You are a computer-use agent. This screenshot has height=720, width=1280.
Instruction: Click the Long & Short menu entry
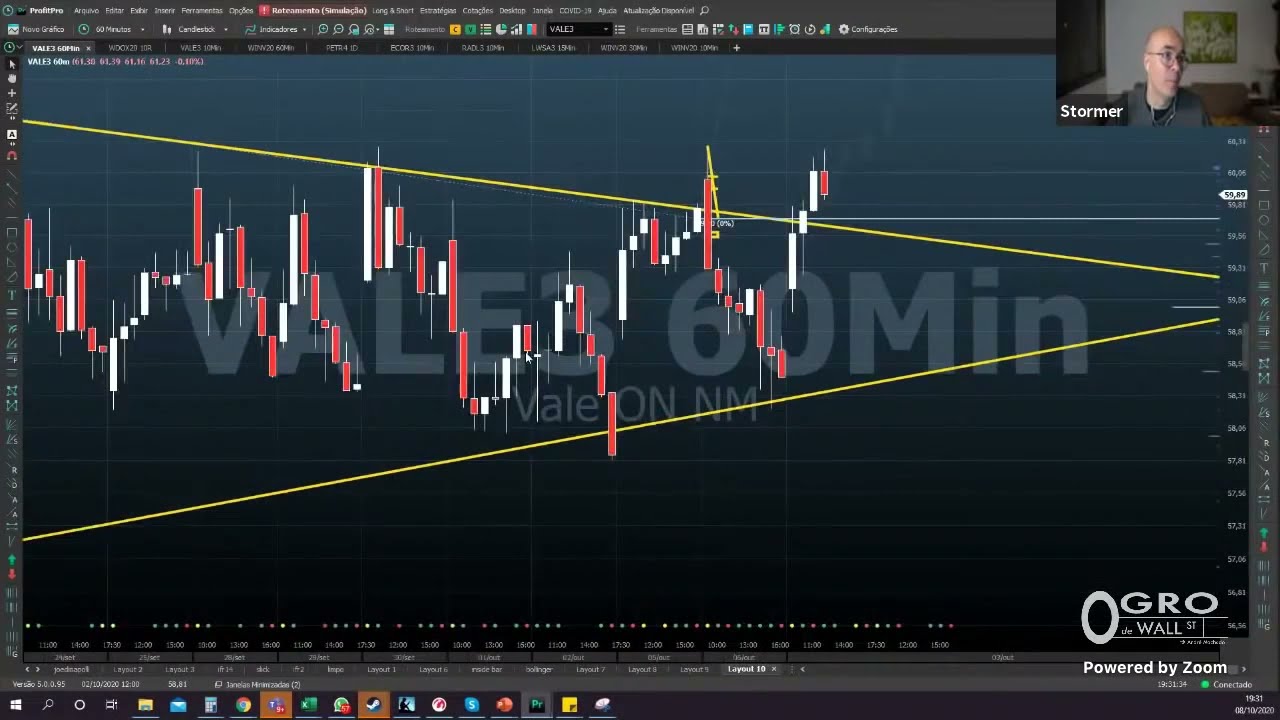[x=393, y=10]
